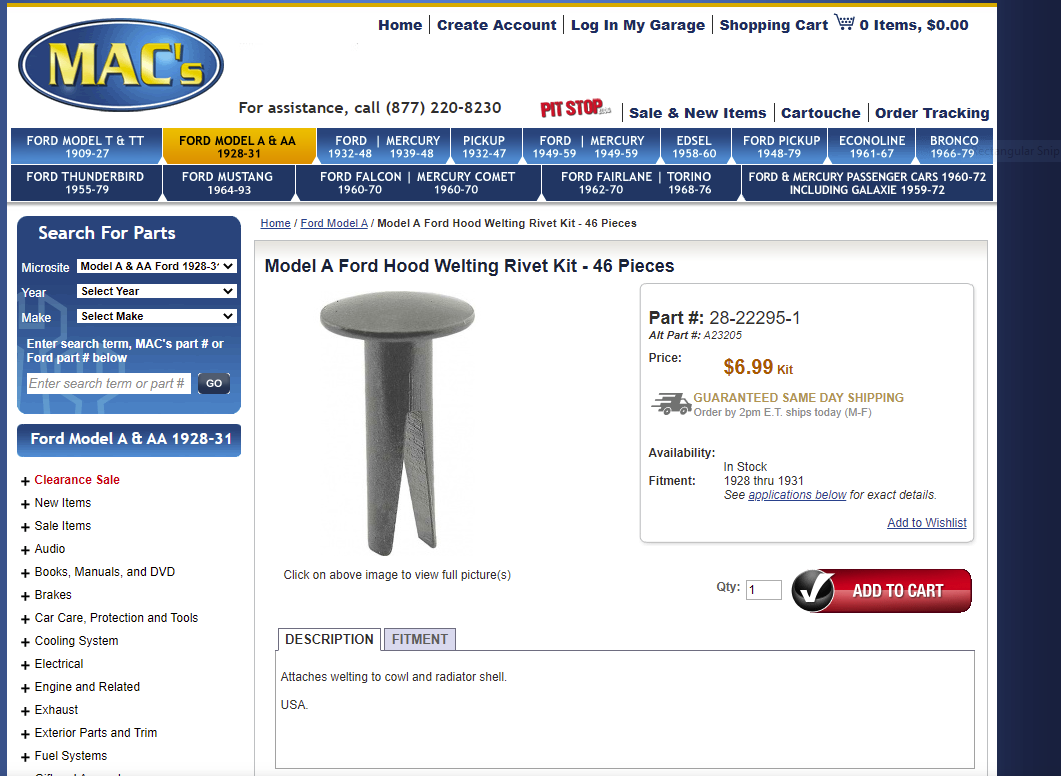Screen dimensions: 1061x776
Task: Open Ford Mustang 1964-93 menu
Action: click(228, 183)
